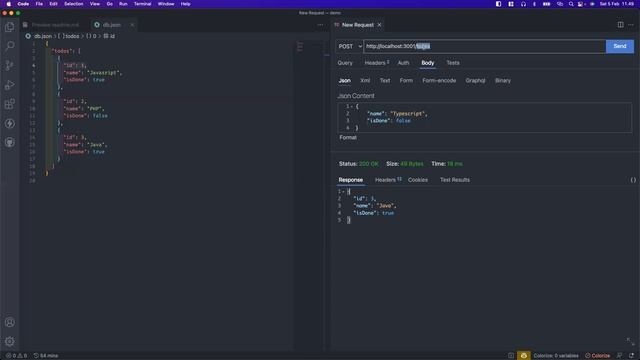The width and height of the screenshot is (640, 360).
Task: Open the Source Control view
Action: pyautogui.click(x=9, y=65)
